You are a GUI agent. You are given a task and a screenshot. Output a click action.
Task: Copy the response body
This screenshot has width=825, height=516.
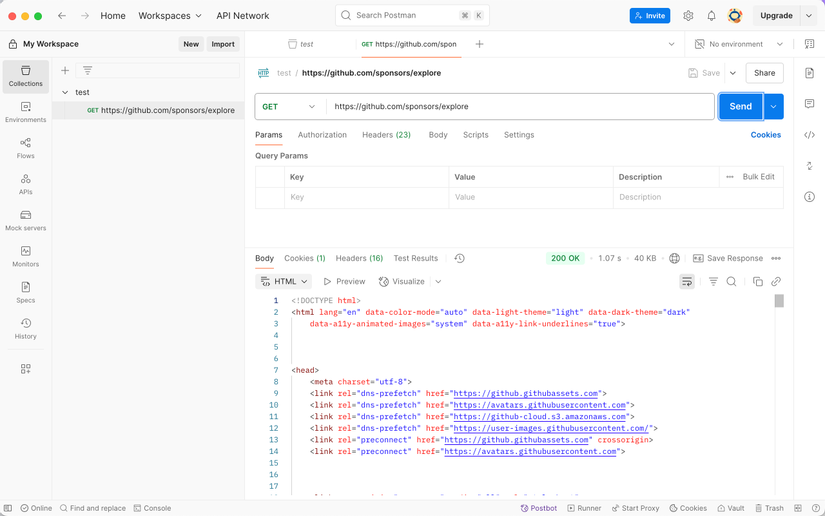tap(758, 281)
